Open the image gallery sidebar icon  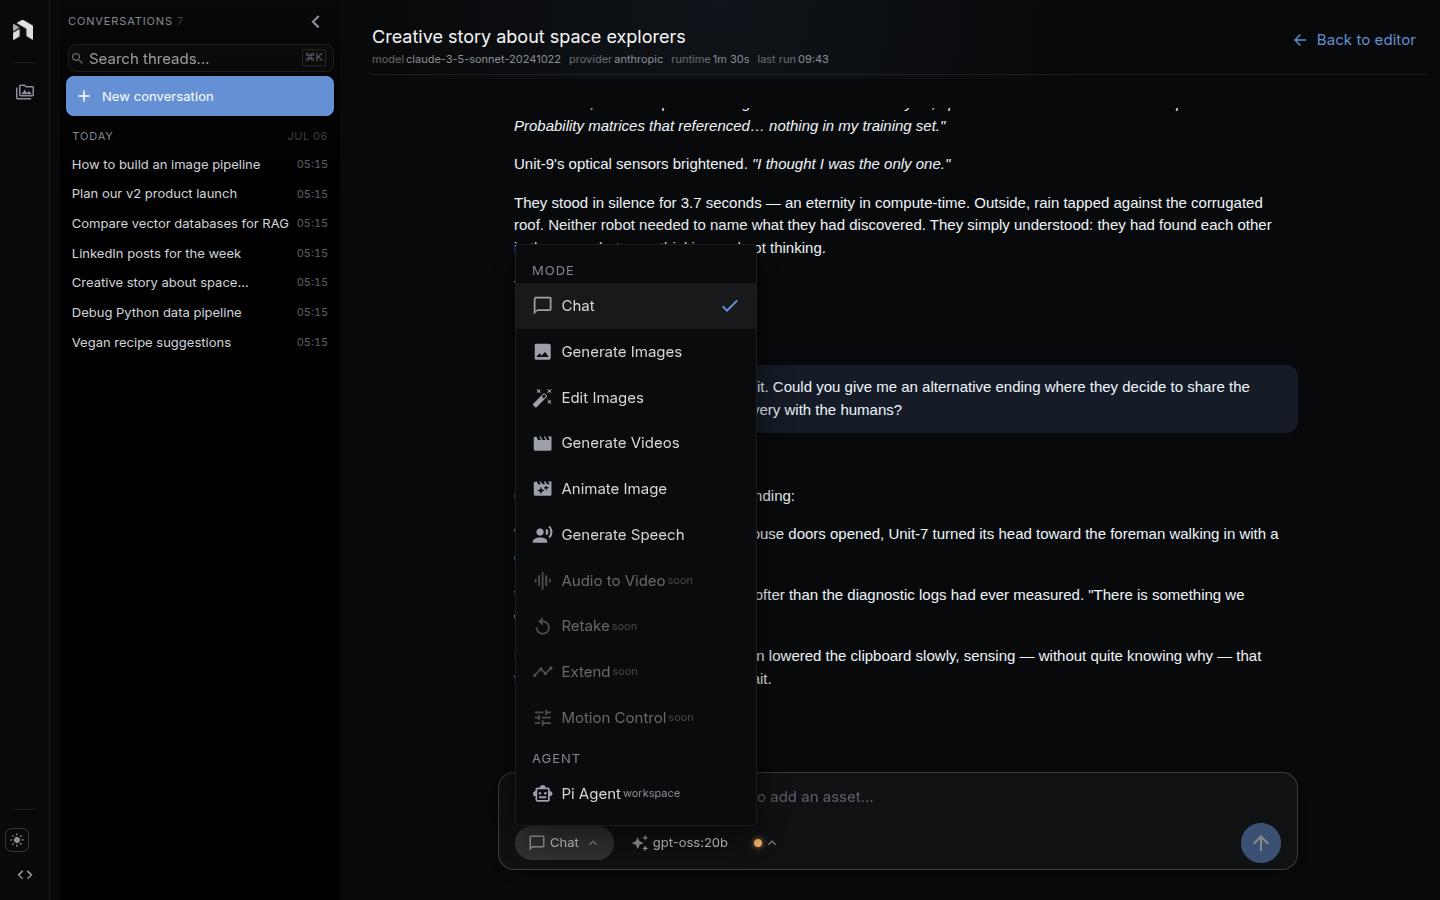[x=25, y=92]
